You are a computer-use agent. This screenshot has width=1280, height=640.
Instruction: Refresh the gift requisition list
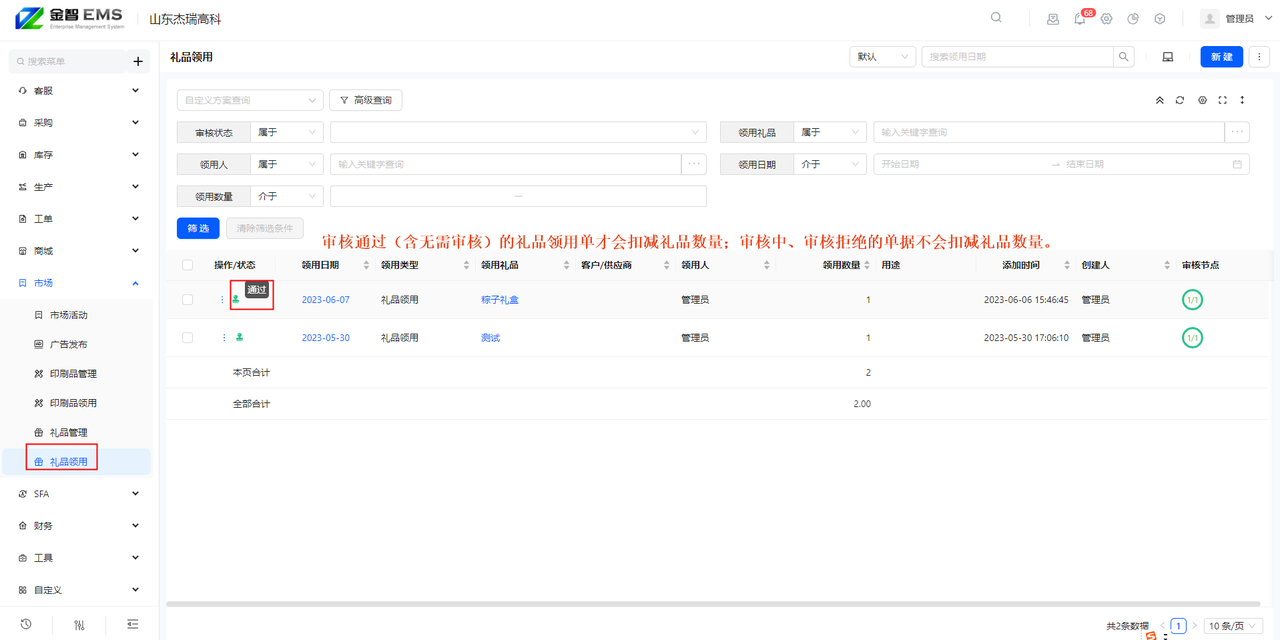tap(1180, 100)
